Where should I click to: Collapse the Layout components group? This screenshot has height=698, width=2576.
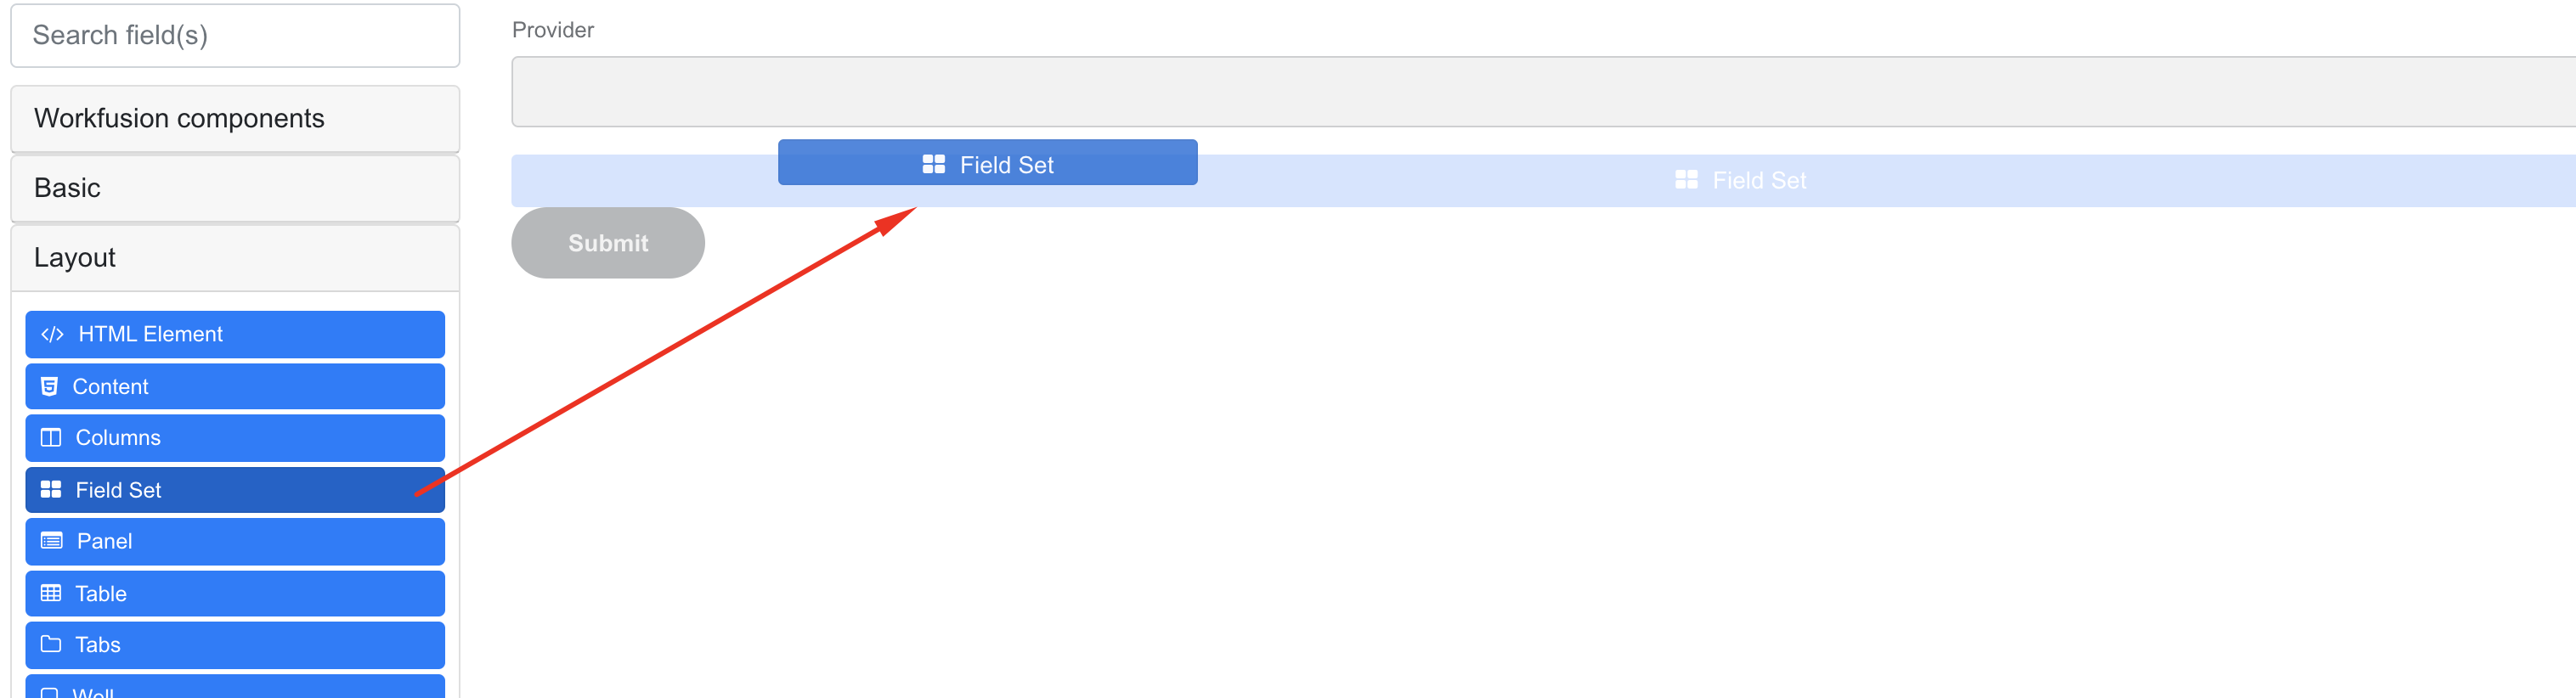coord(235,258)
